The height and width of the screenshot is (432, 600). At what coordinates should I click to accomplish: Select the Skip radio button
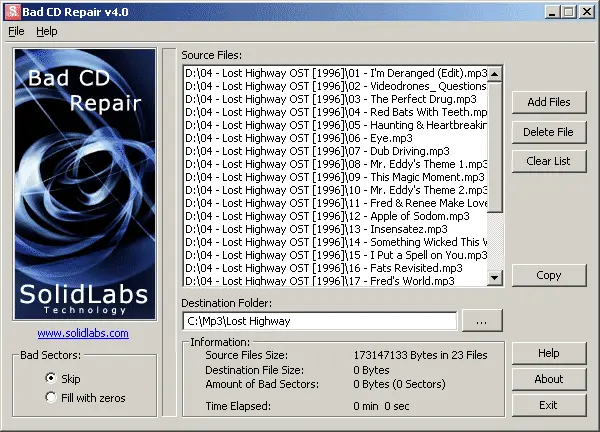(51, 379)
